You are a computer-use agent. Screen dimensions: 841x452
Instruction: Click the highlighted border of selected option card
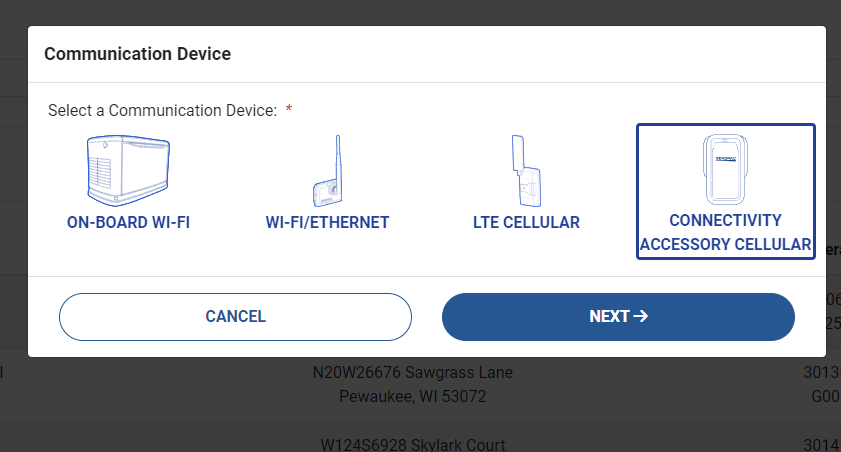click(x=726, y=125)
